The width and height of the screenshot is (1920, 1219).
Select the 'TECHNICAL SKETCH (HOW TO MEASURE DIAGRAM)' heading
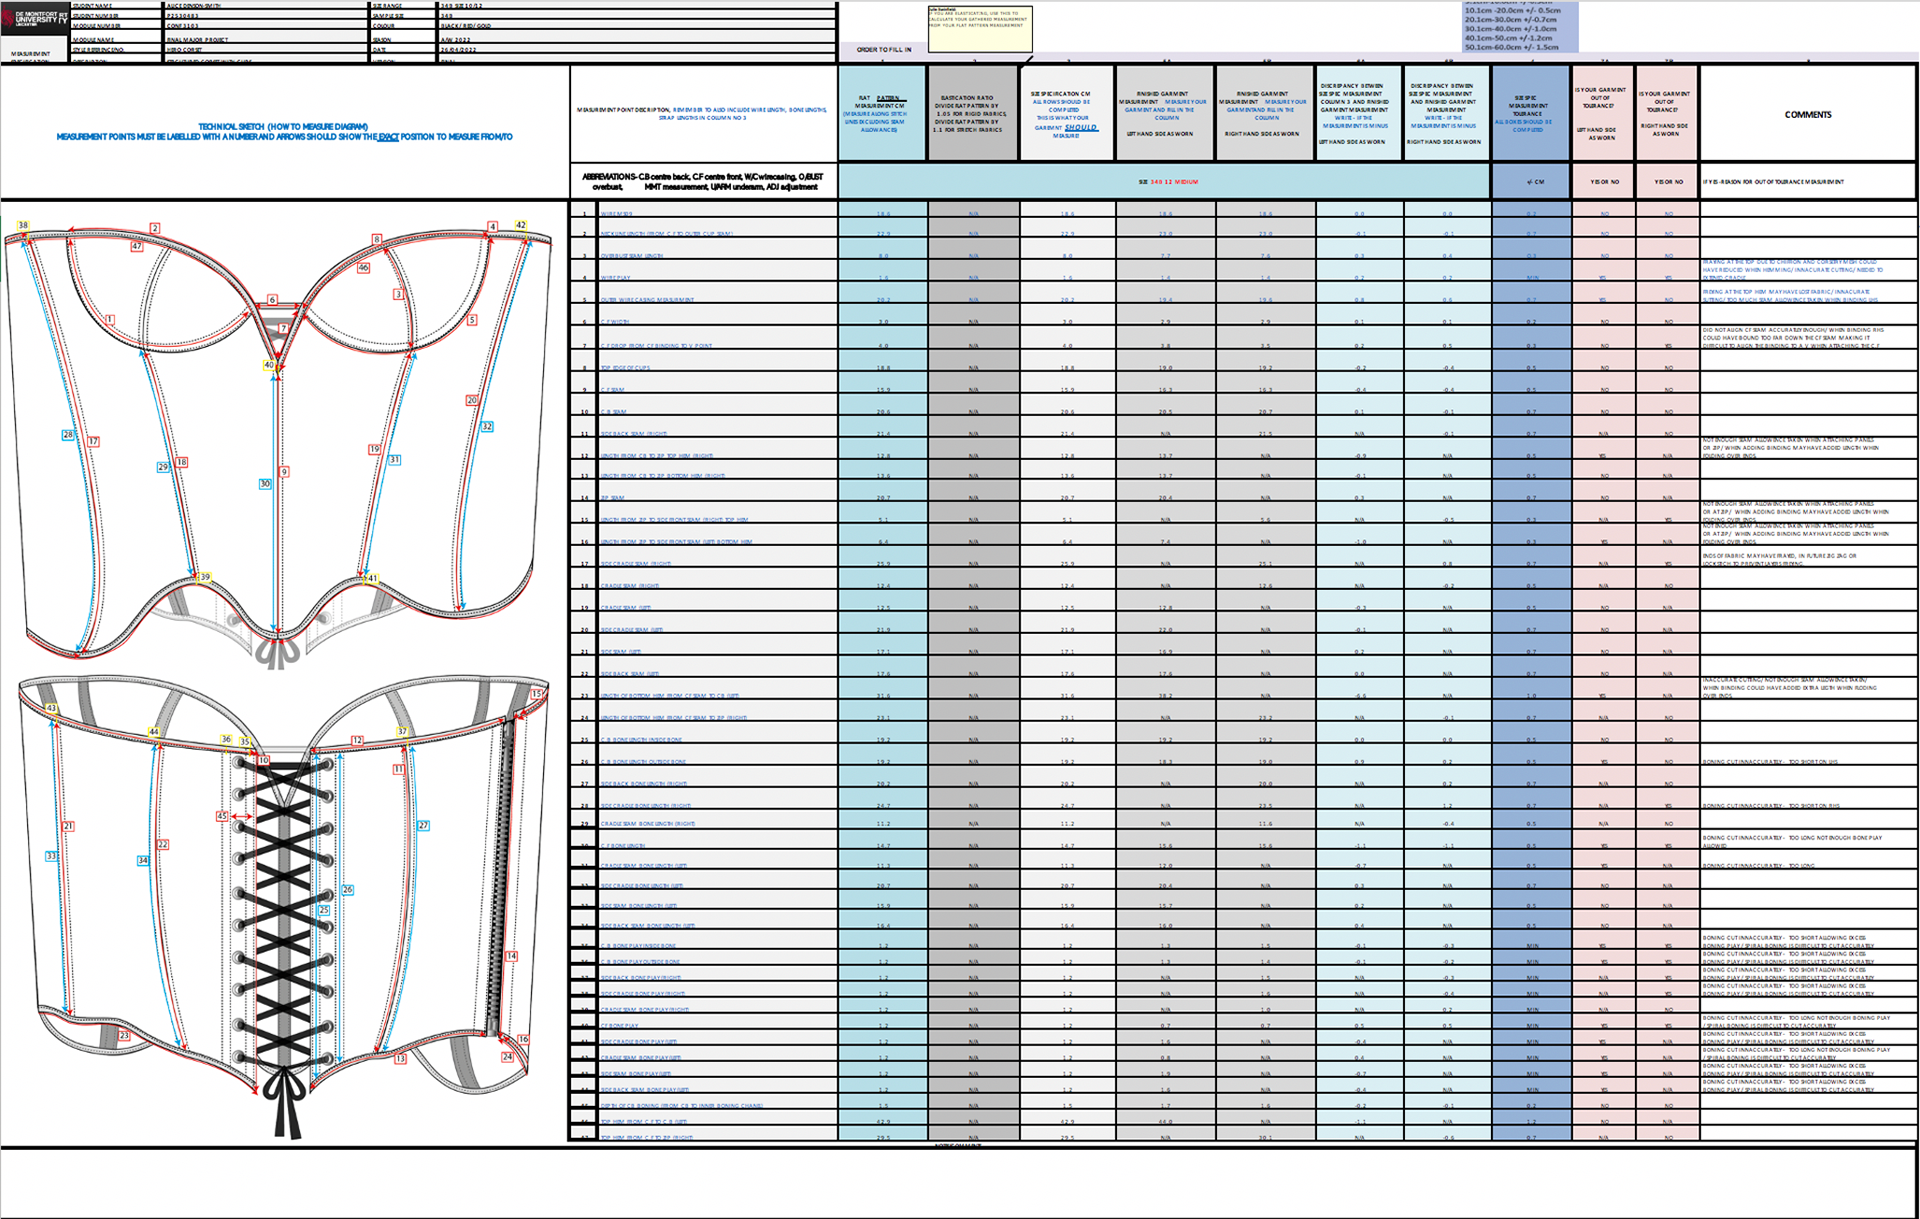pyautogui.click(x=283, y=127)
